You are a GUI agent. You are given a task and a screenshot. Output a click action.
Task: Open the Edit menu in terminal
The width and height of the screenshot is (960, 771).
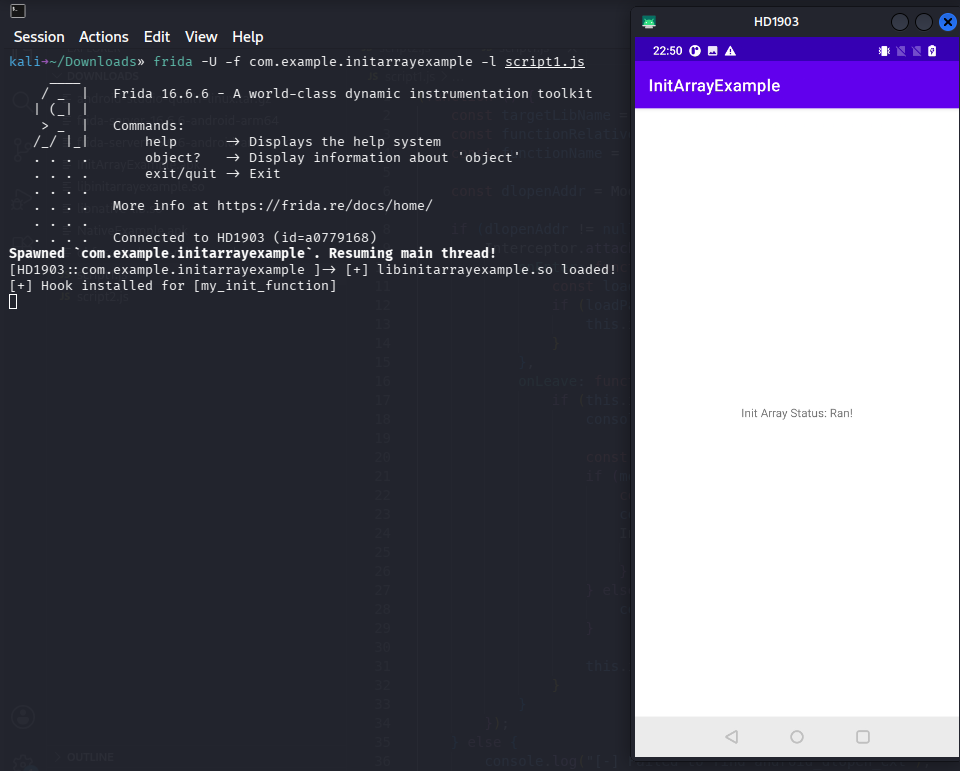pos(157,37)
